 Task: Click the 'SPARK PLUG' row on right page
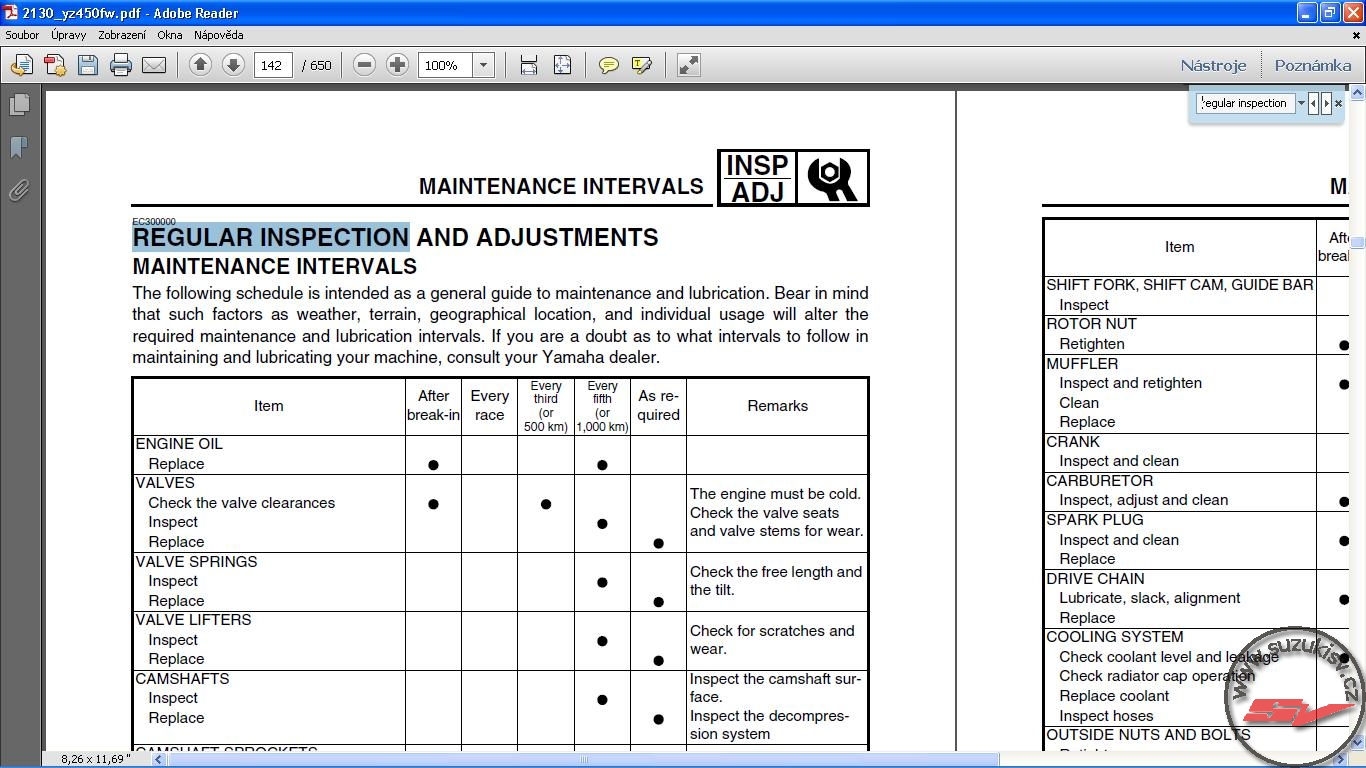[1095, 520]
